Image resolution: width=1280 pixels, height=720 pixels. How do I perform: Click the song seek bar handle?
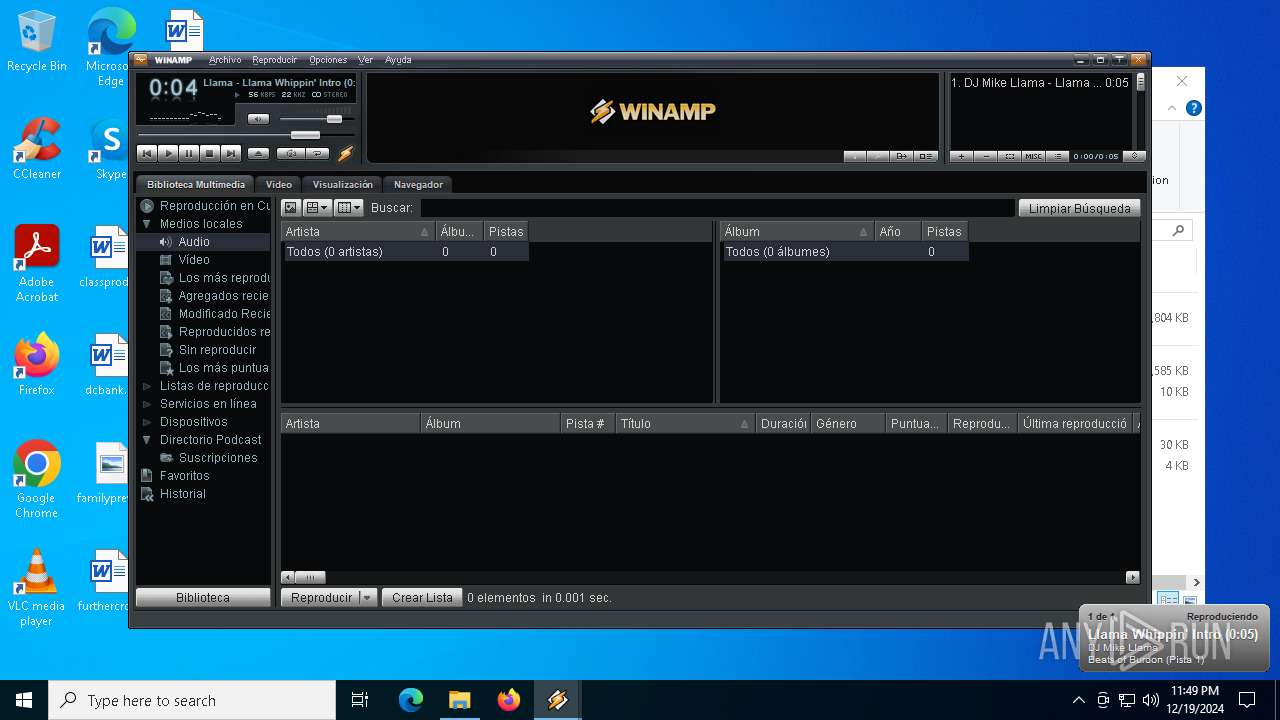pyautogui.click(x=305, y=135)
